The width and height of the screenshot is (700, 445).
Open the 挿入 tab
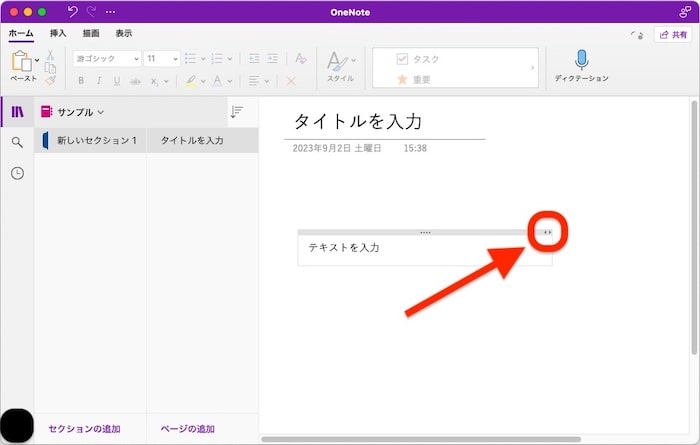tap(58, 33)
